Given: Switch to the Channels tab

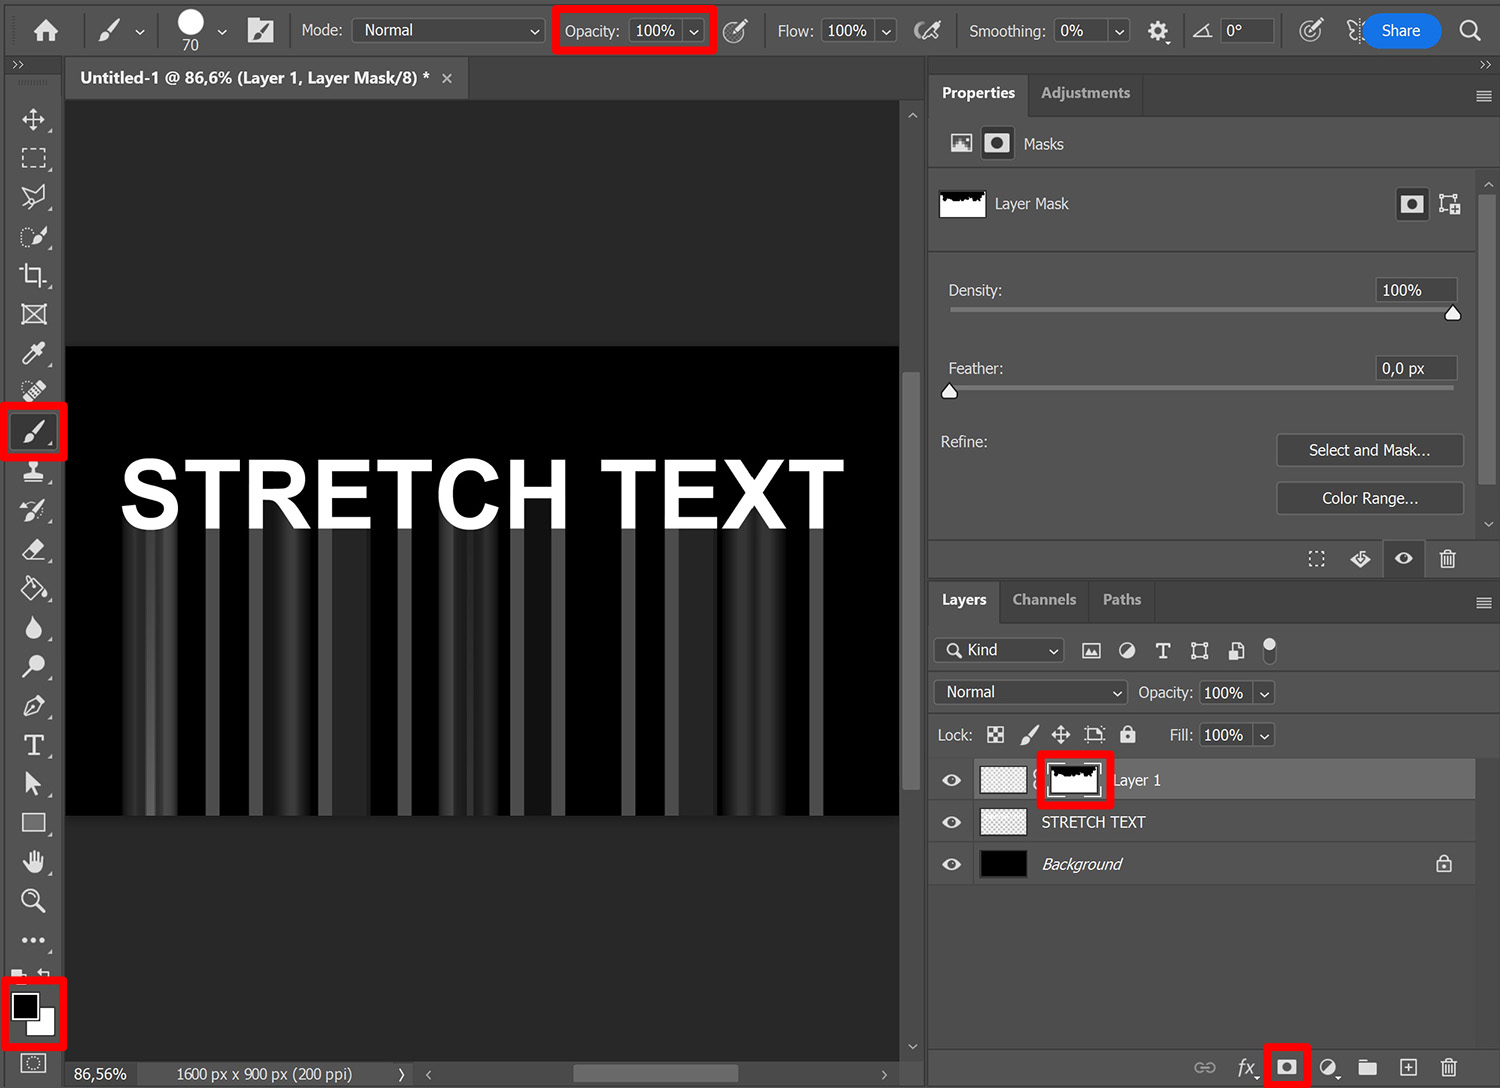Looking at the screenshot, I should click(1044, 599).
